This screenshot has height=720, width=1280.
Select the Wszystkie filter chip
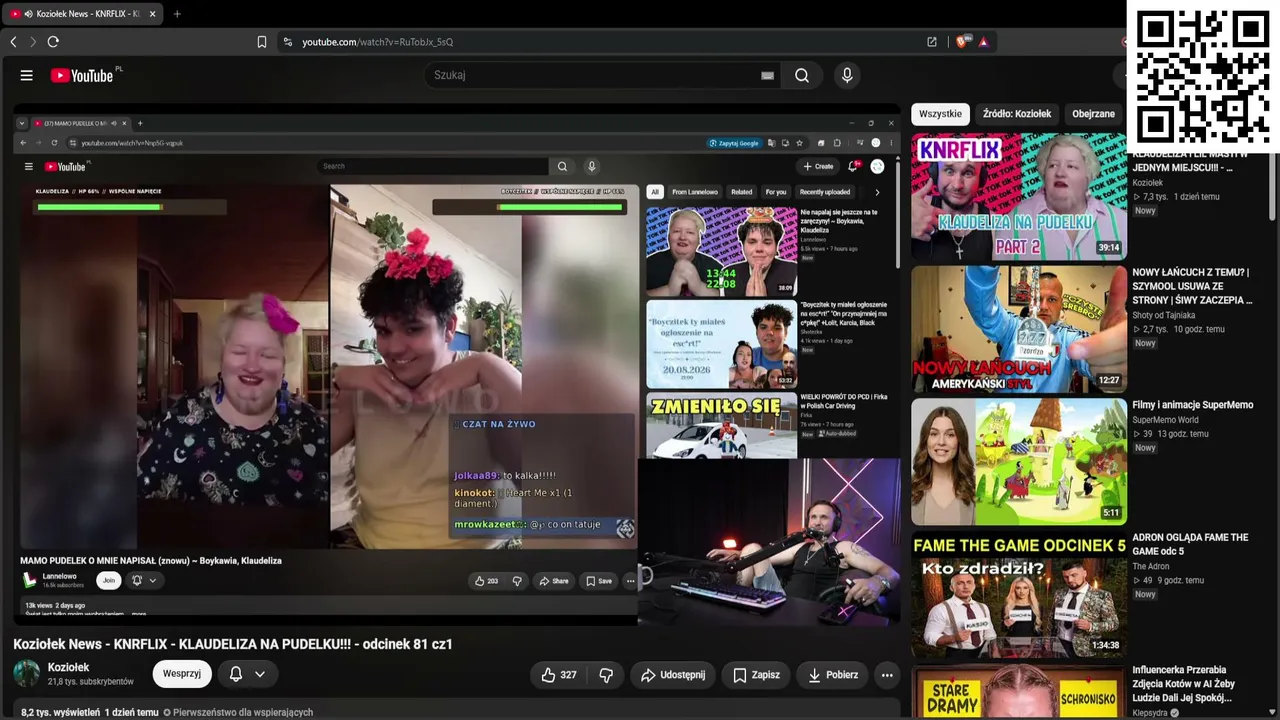point(940,114)
